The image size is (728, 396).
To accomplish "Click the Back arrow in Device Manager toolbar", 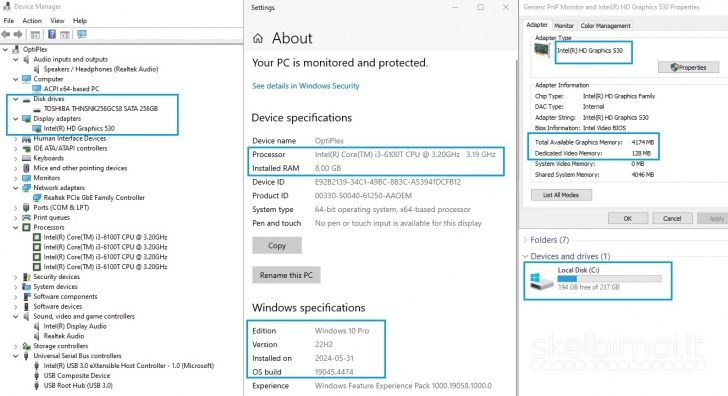I will click(6, 34).
